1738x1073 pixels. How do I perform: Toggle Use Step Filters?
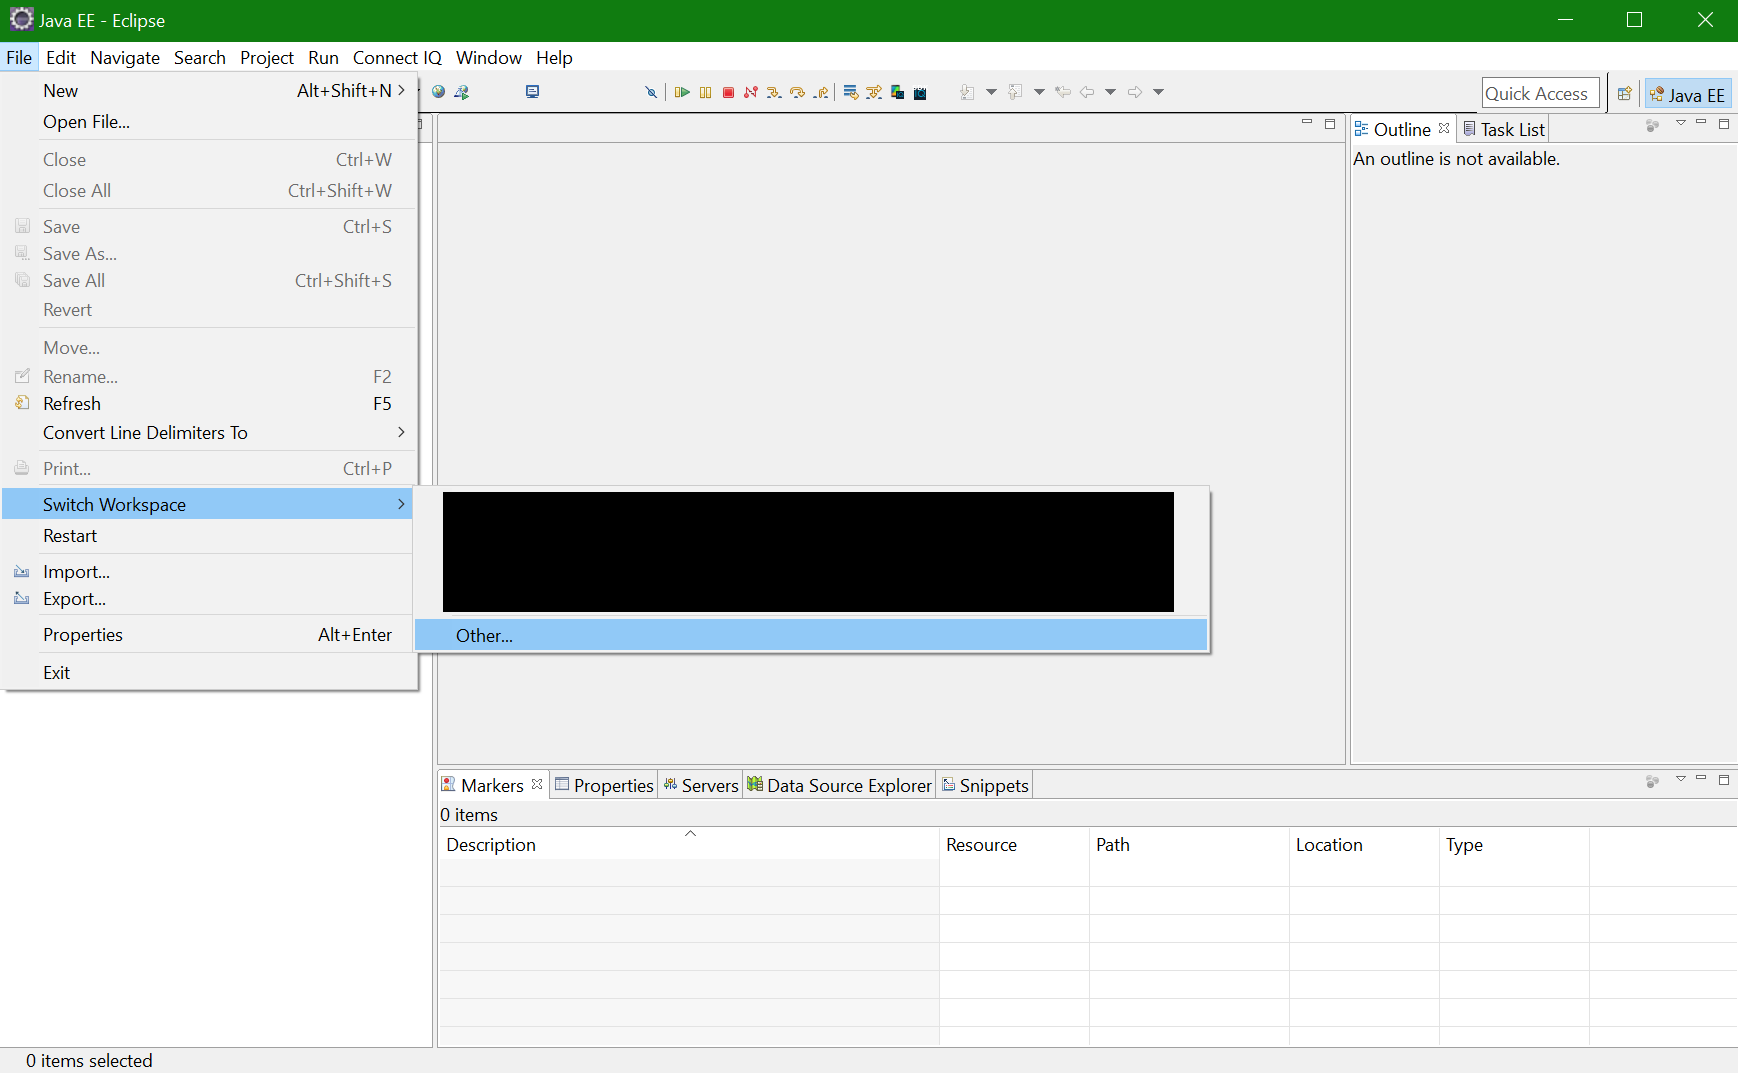tap(874, 92)
